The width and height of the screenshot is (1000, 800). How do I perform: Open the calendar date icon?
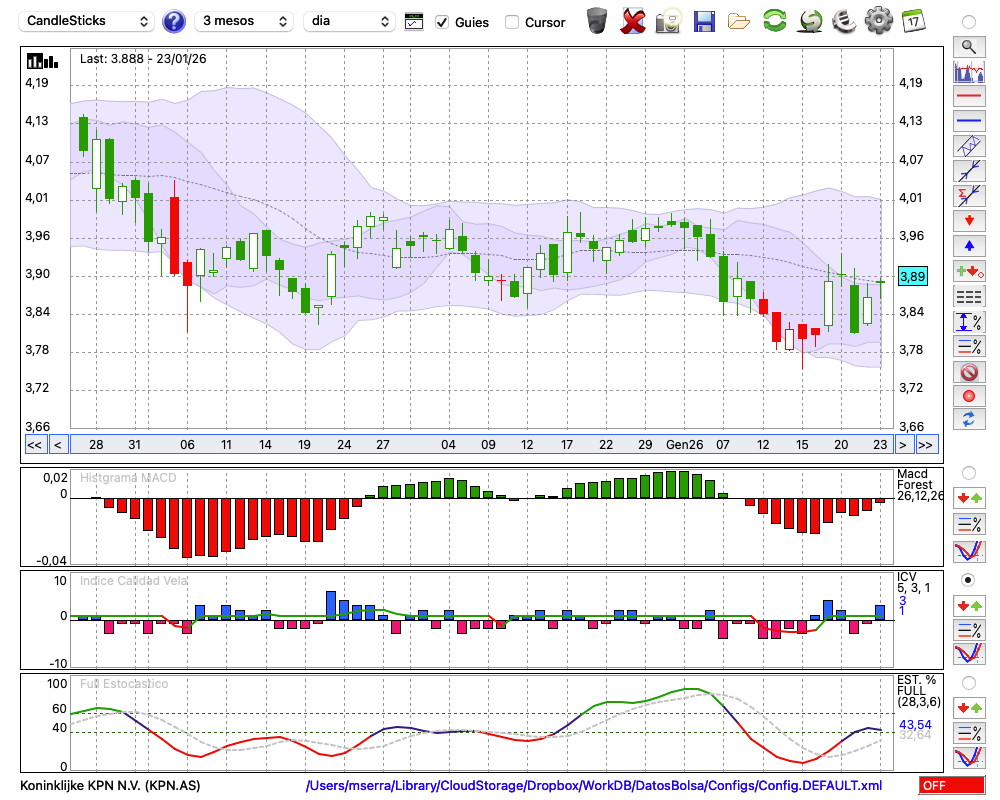tap(912, 21)
